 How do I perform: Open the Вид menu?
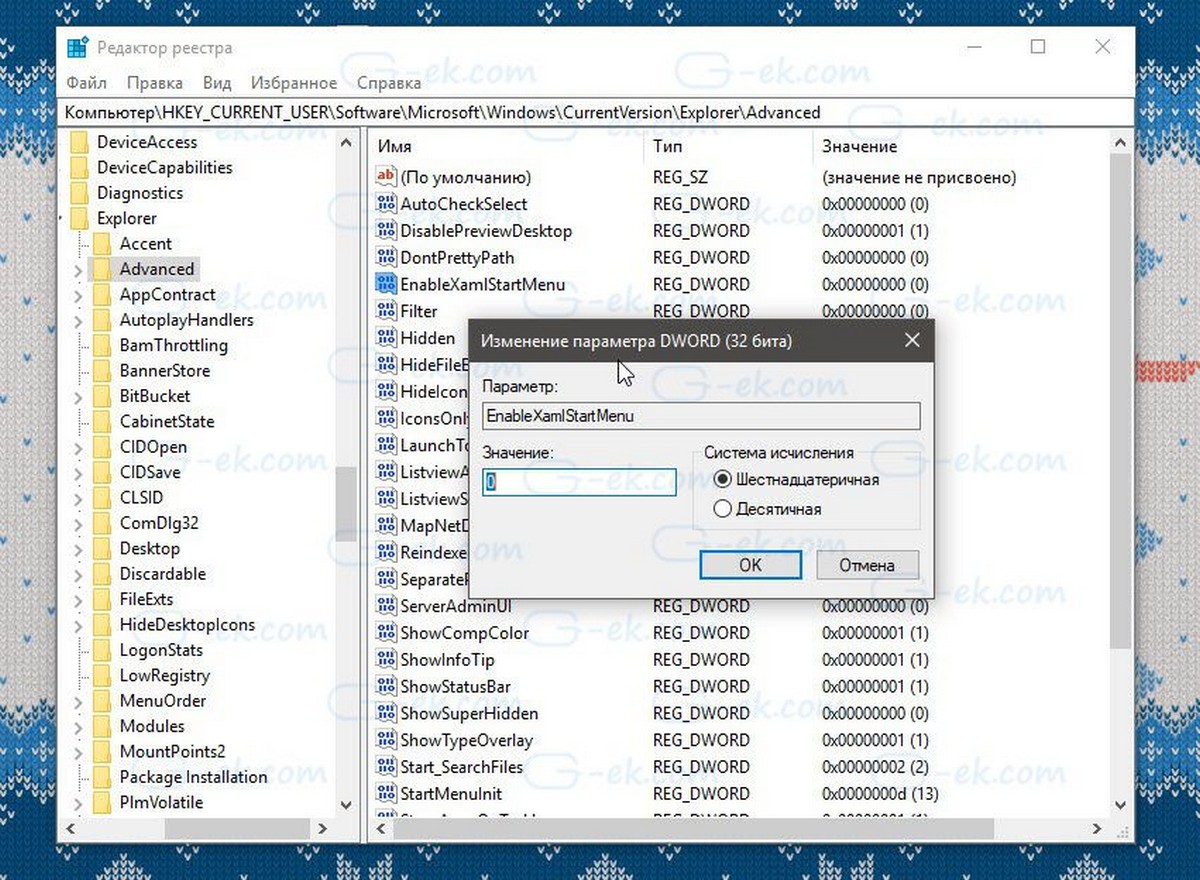coord(217,83)
